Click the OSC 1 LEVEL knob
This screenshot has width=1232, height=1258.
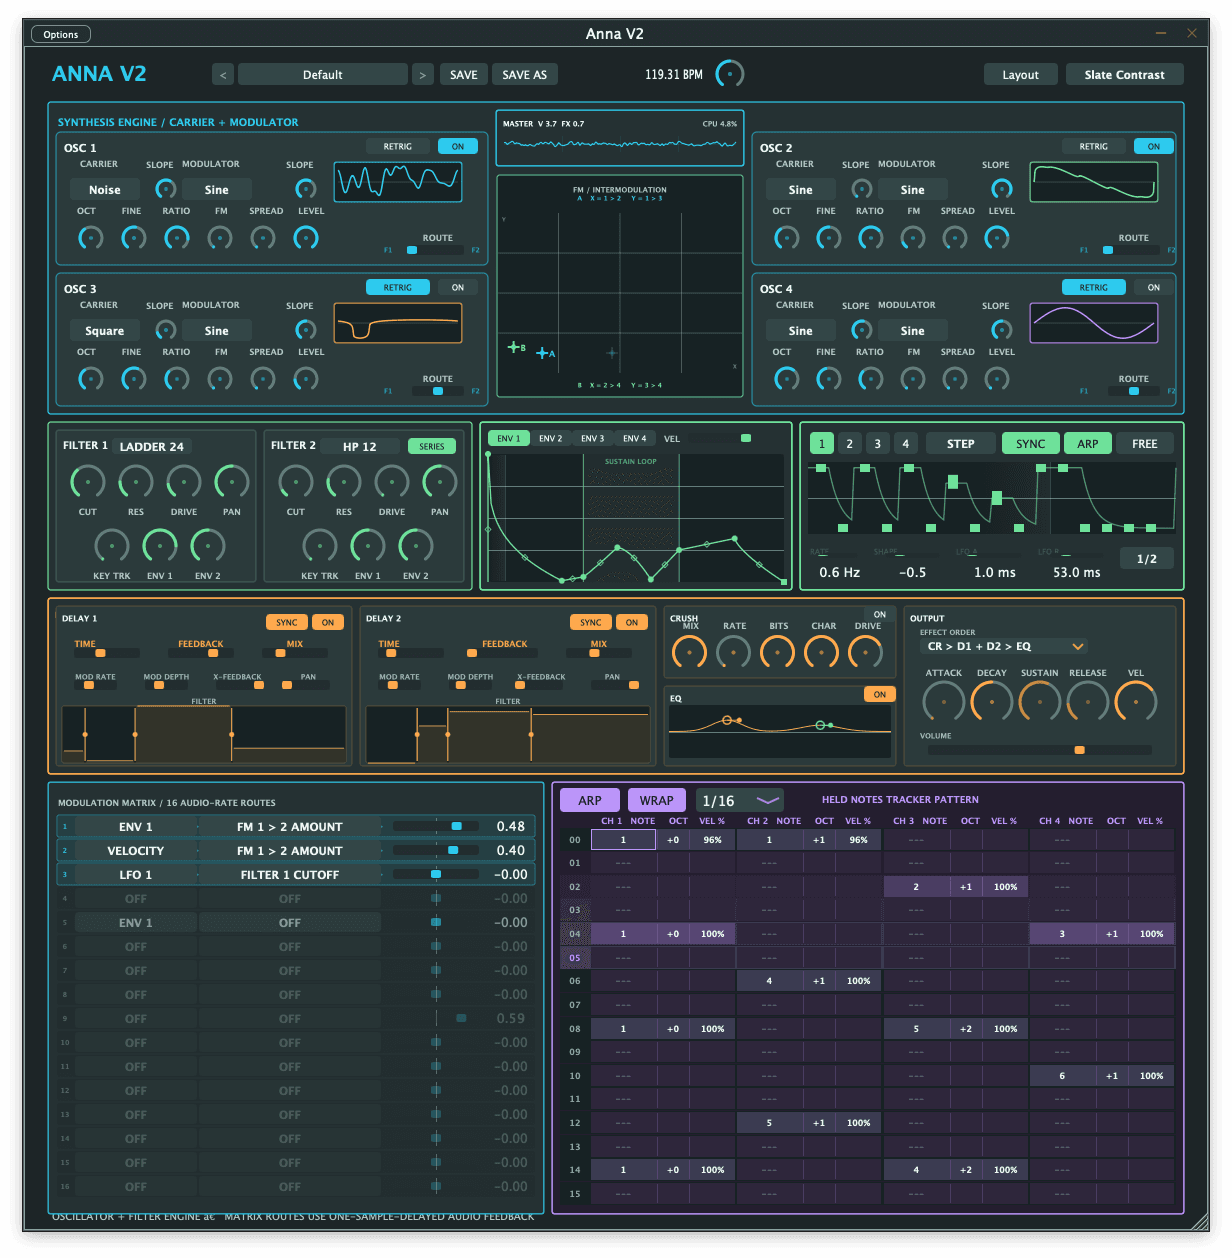coord(306,238)
